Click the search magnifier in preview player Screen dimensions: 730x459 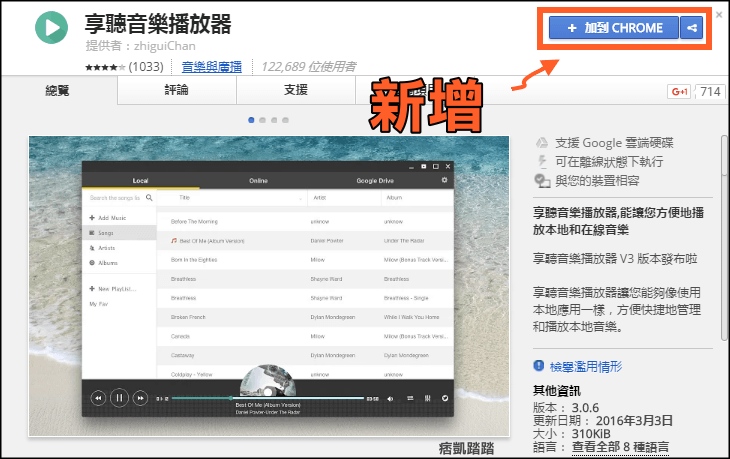(x=149, y=197)
